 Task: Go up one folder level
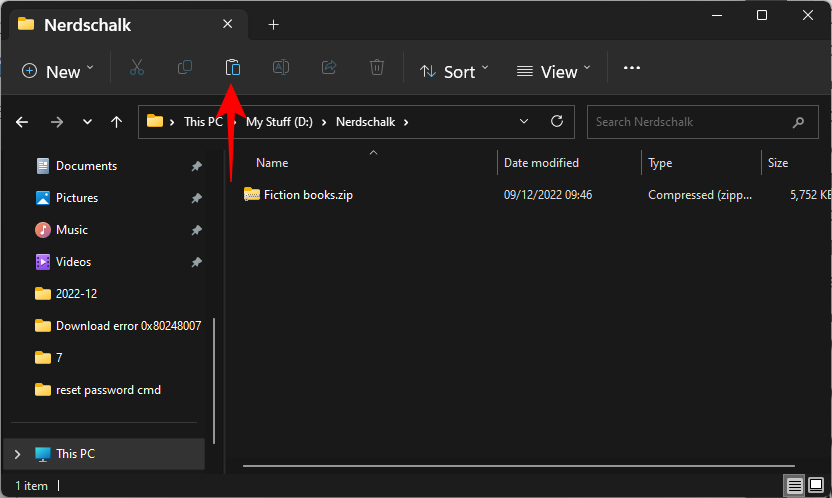[x=117, y=122]
